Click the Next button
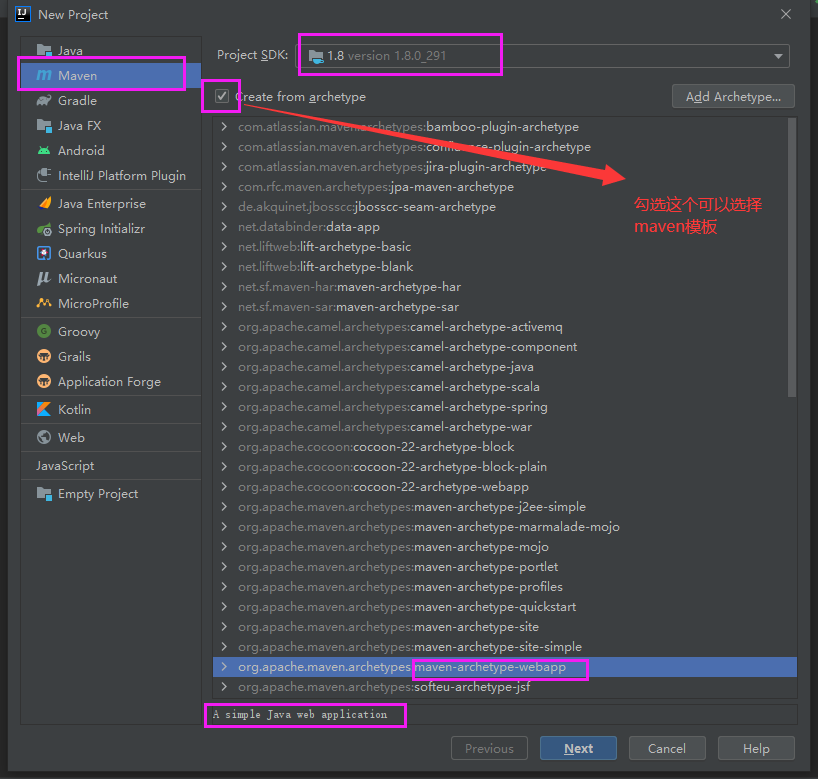This screenshot has height=779, width=818. click(x=578, y=748)
